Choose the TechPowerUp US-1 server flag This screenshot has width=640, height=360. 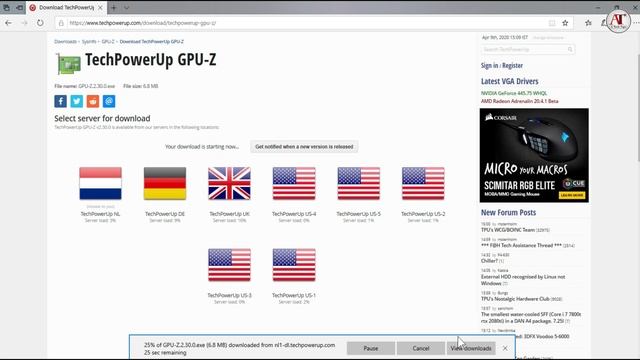[294, 265]
